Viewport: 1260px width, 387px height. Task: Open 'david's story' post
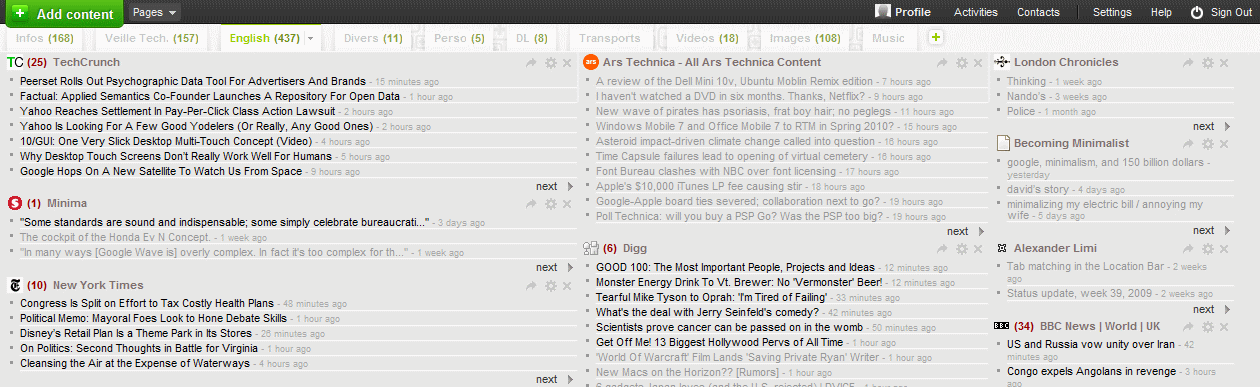(x=1038, y=189)
